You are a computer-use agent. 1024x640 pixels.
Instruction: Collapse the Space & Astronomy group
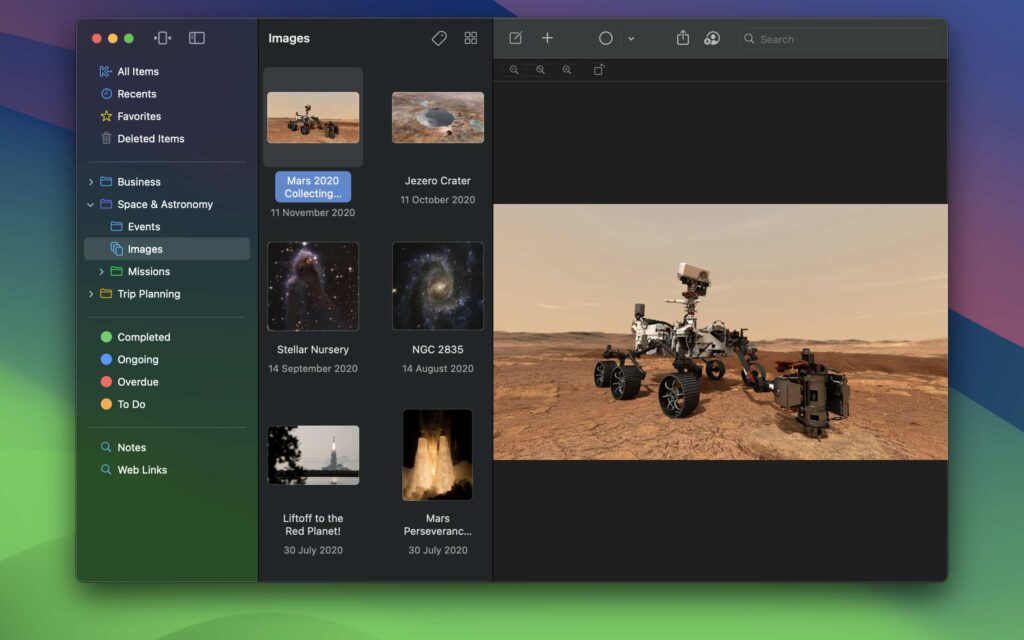click(88, 204)
